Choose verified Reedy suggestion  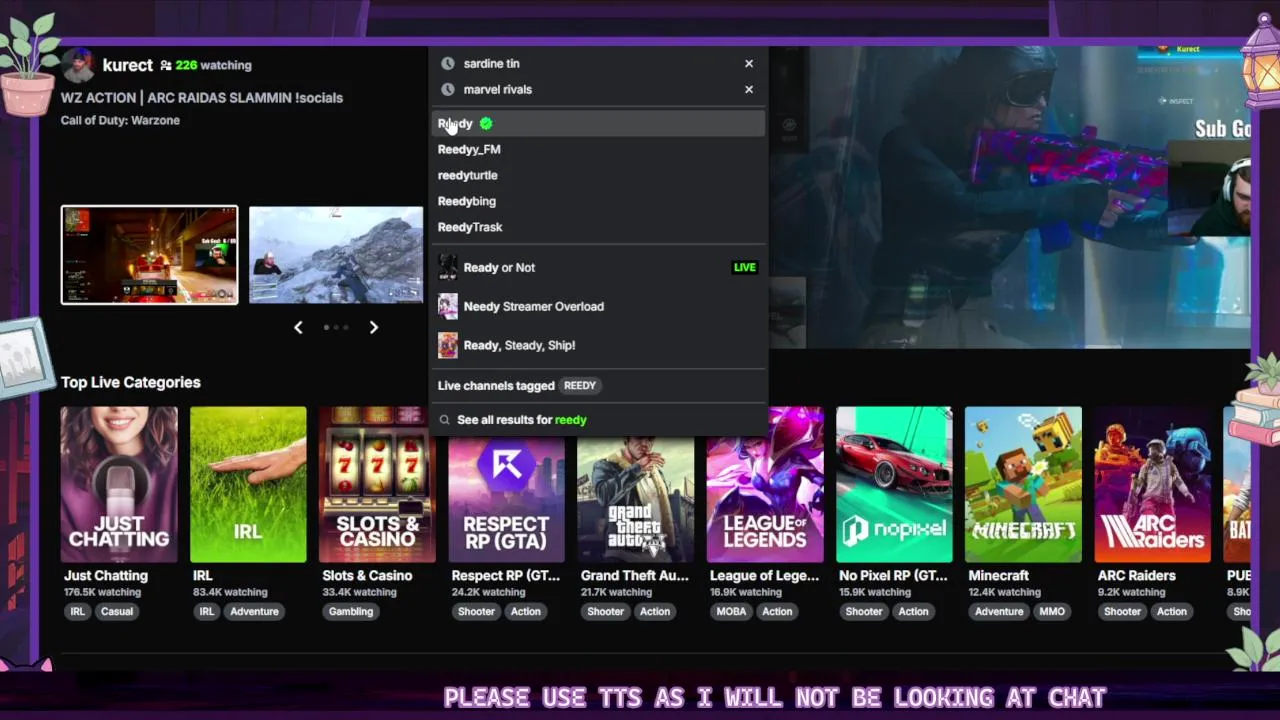click(x=598, y=123)
